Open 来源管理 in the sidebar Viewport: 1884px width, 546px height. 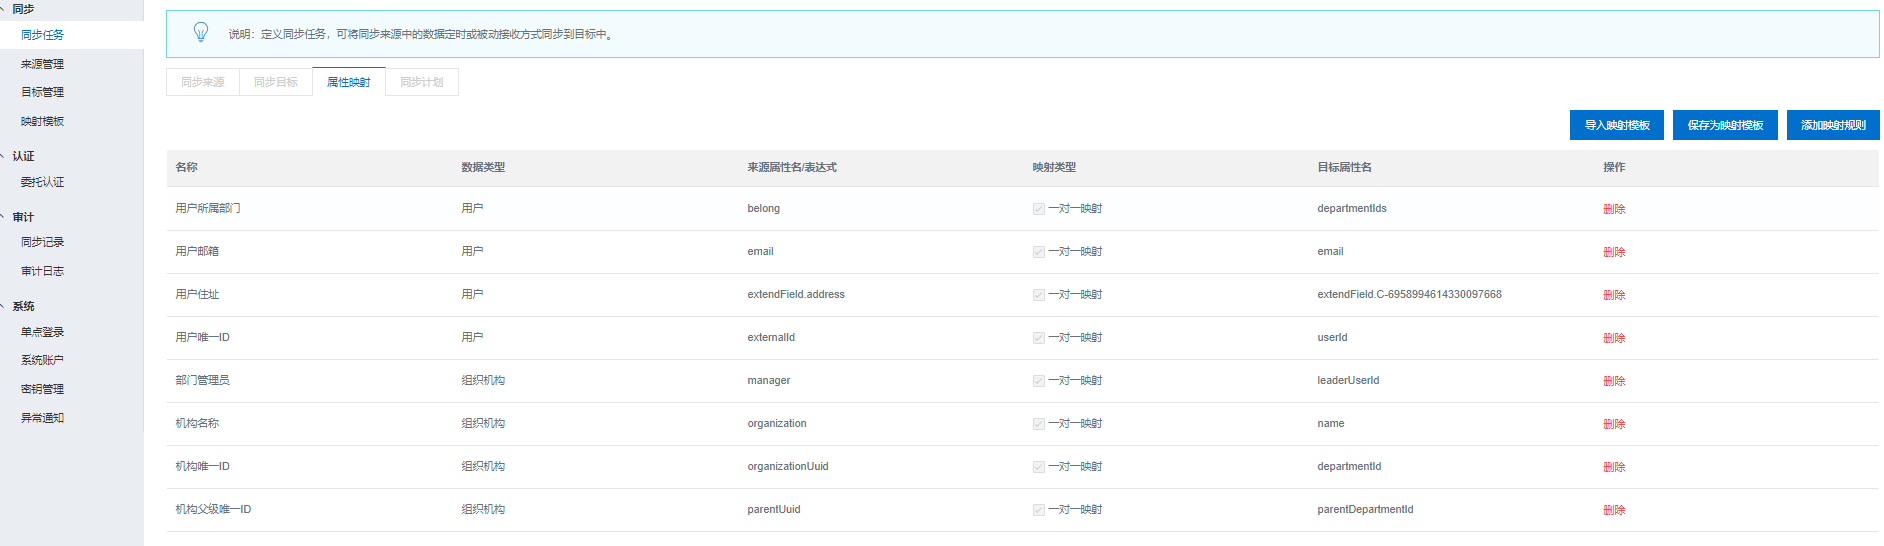42,64
